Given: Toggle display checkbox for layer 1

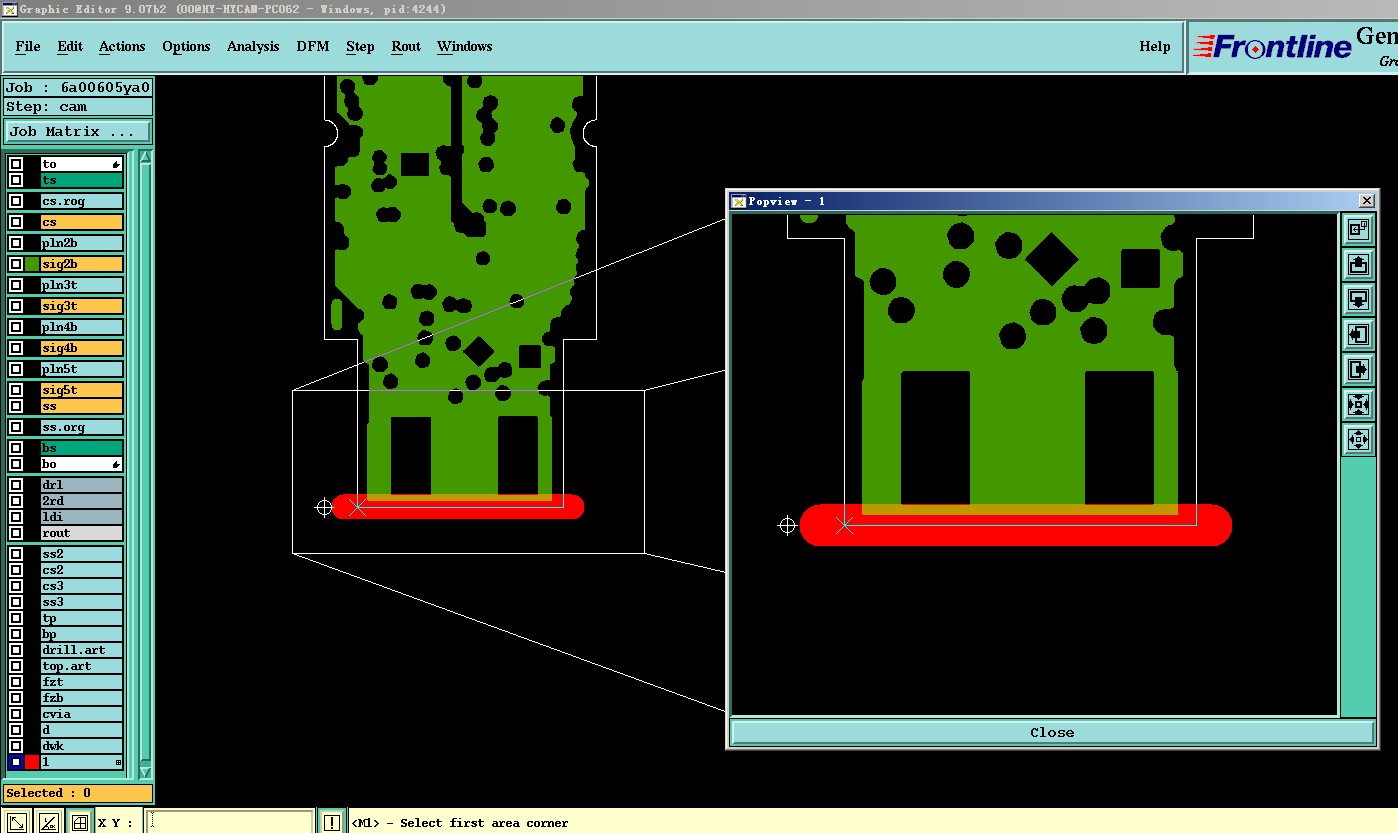Looking at the screenshot, I should click(x=16, y=762).
